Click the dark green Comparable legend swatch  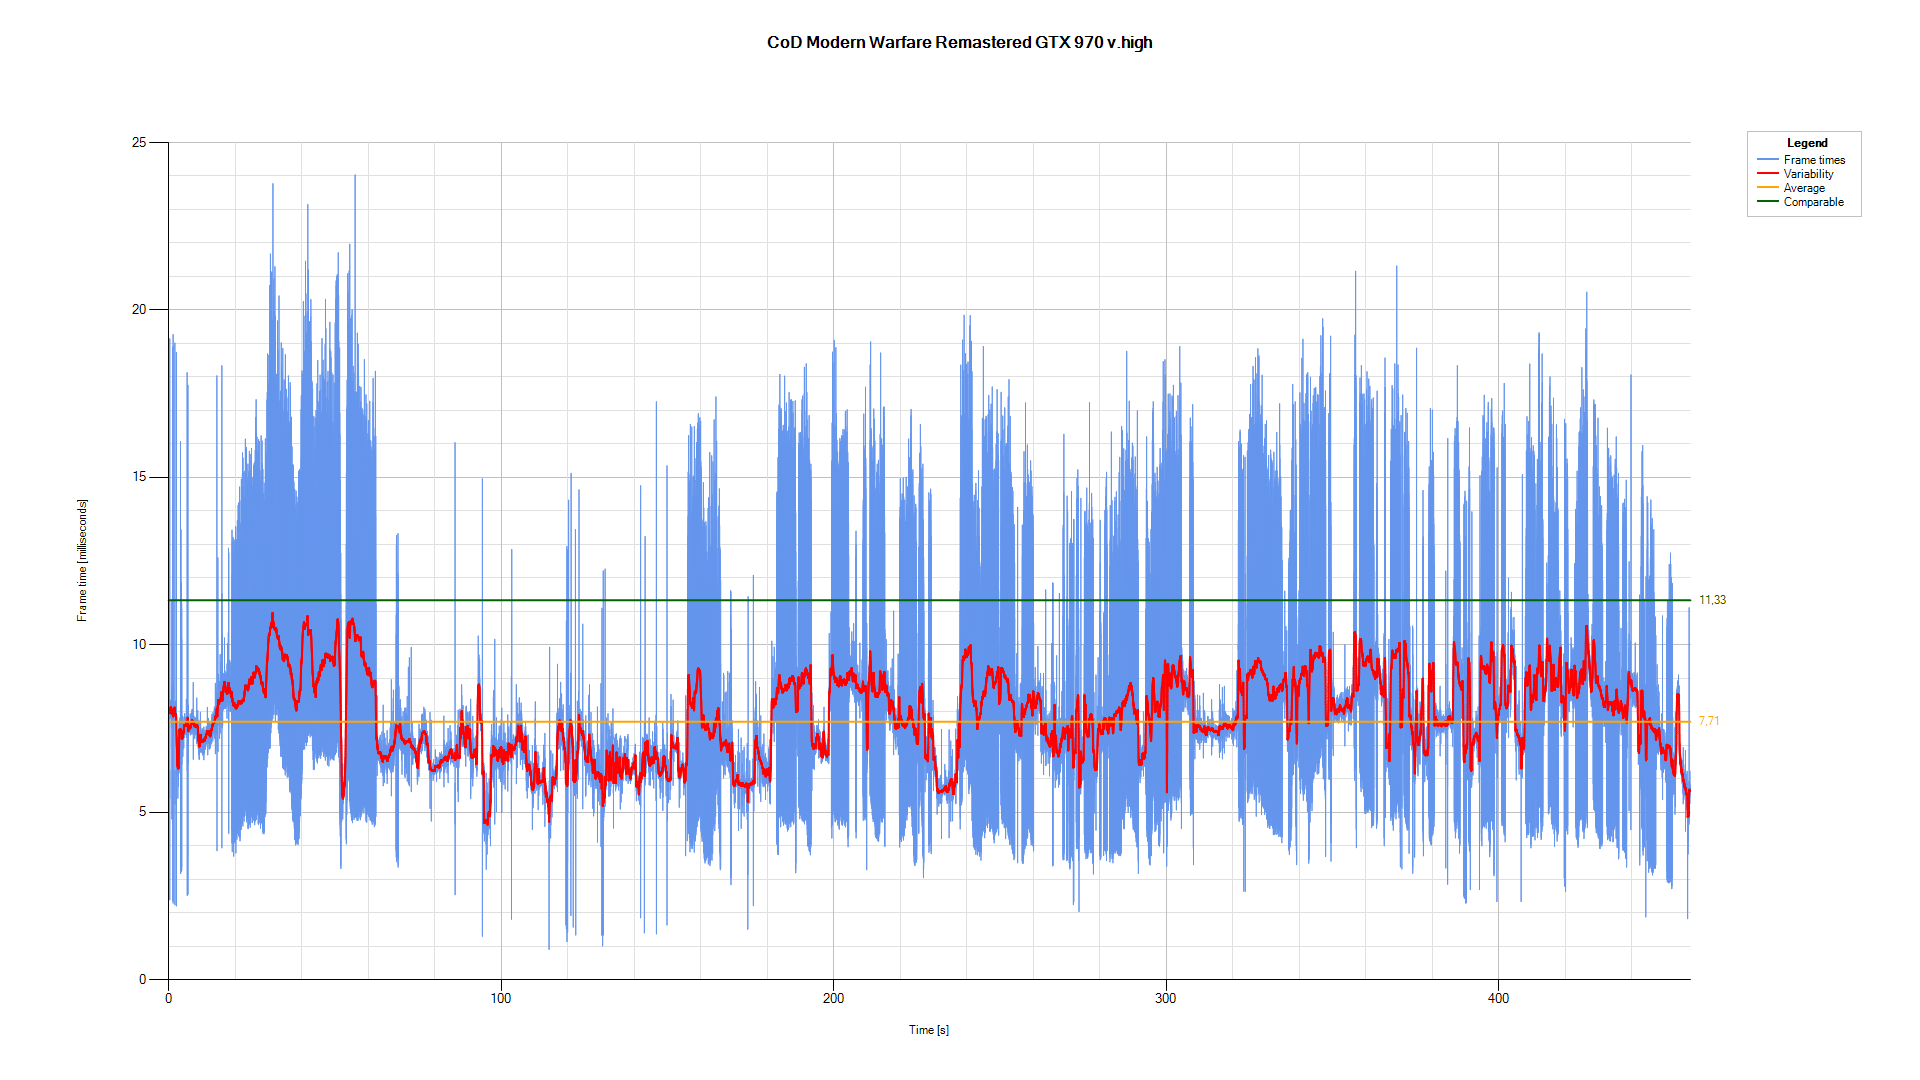pyautogui.click(x=1768, y=202)
